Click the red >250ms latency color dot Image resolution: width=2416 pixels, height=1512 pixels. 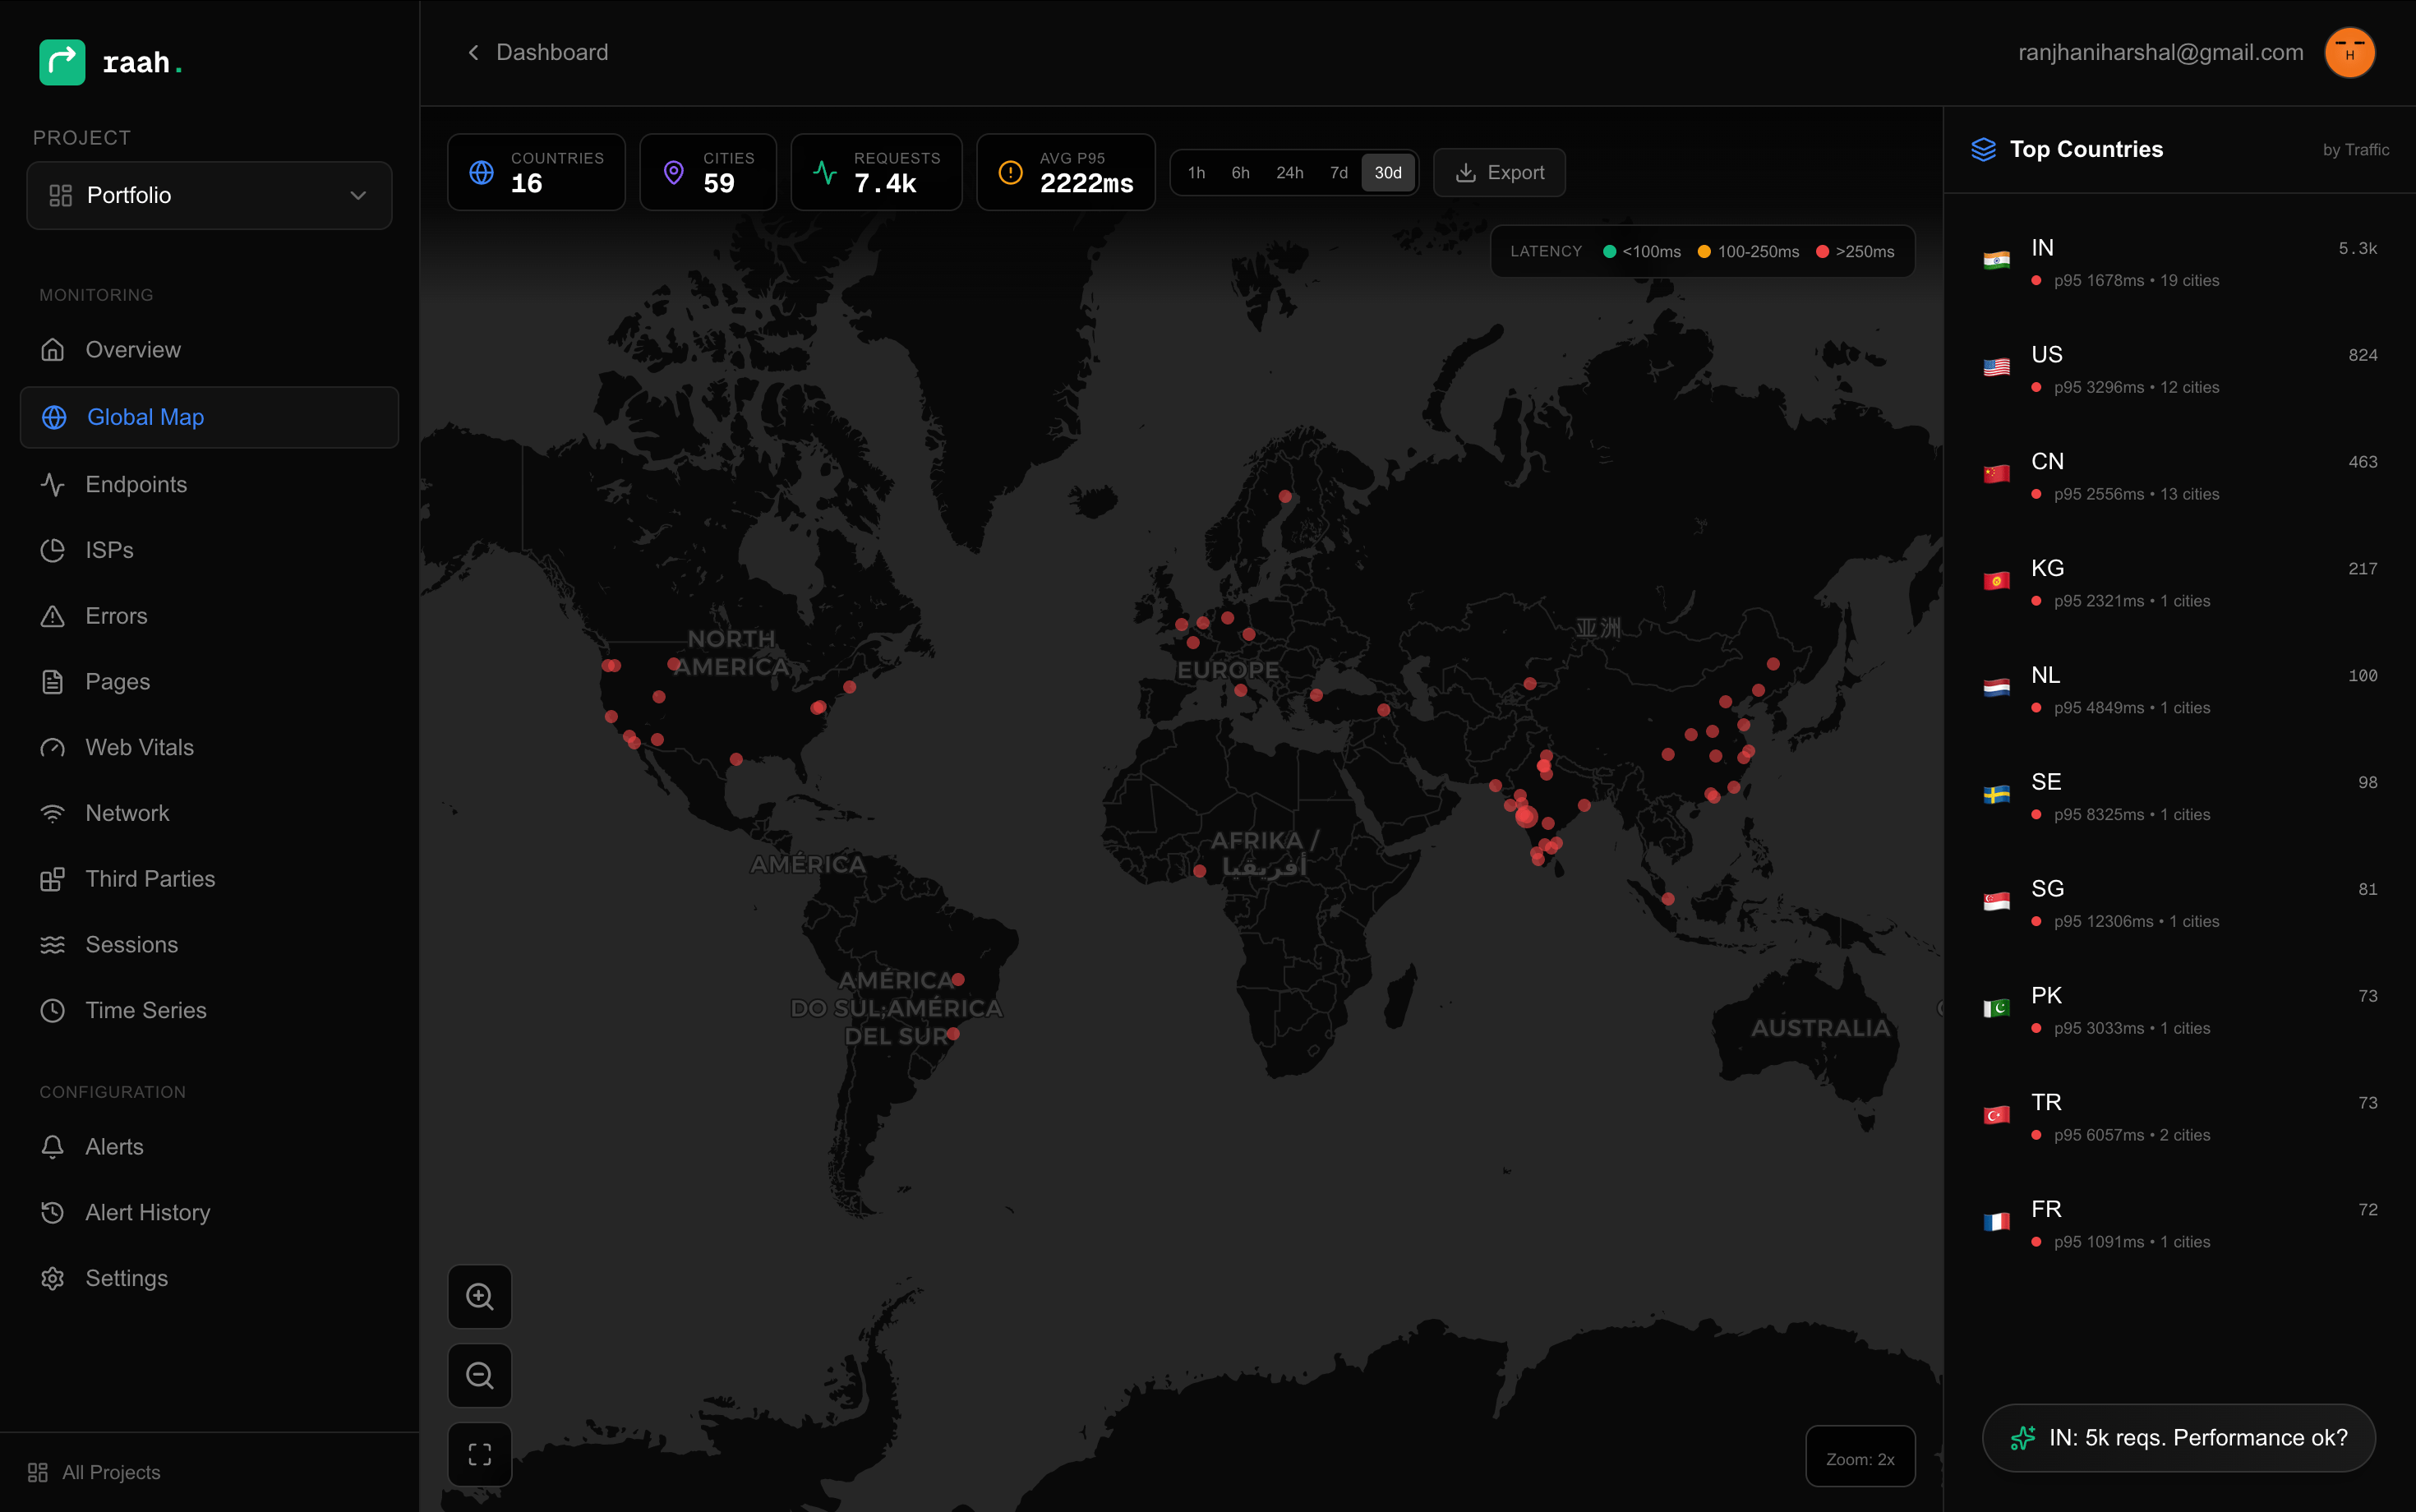[x=1824, y=251]
